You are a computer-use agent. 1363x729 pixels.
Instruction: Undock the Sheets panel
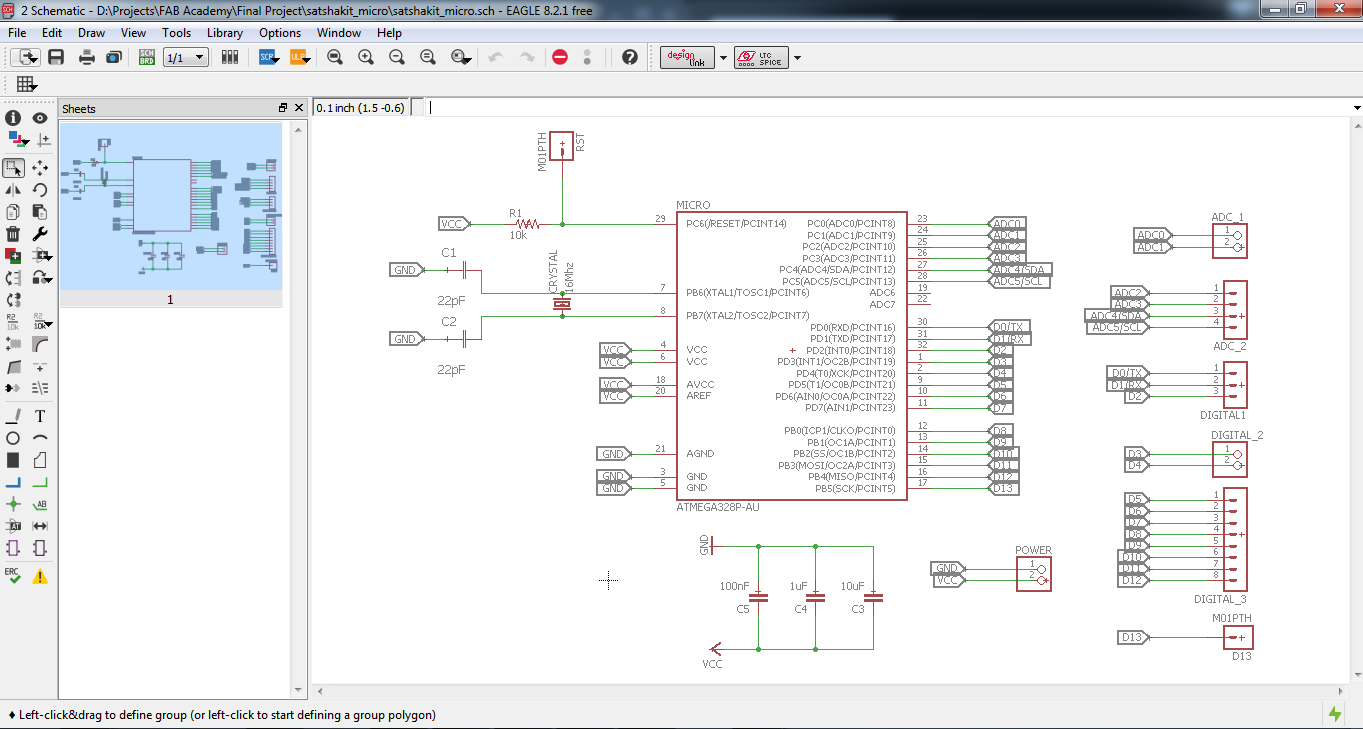pos(283,108)
